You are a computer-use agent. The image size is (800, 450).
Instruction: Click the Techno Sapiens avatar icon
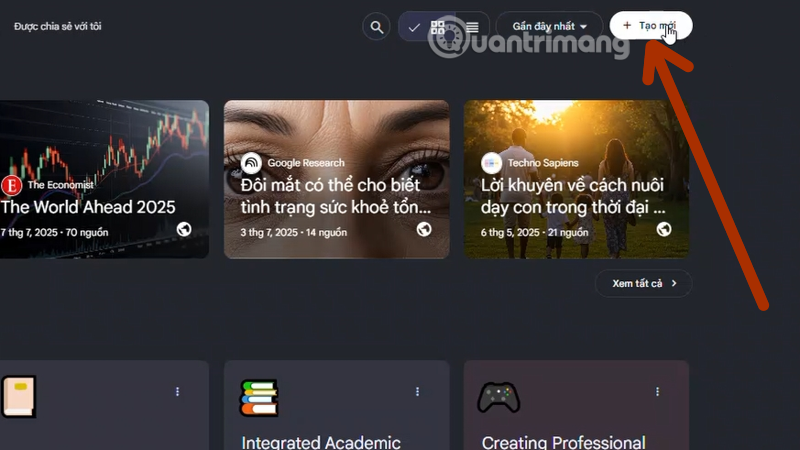491,163
